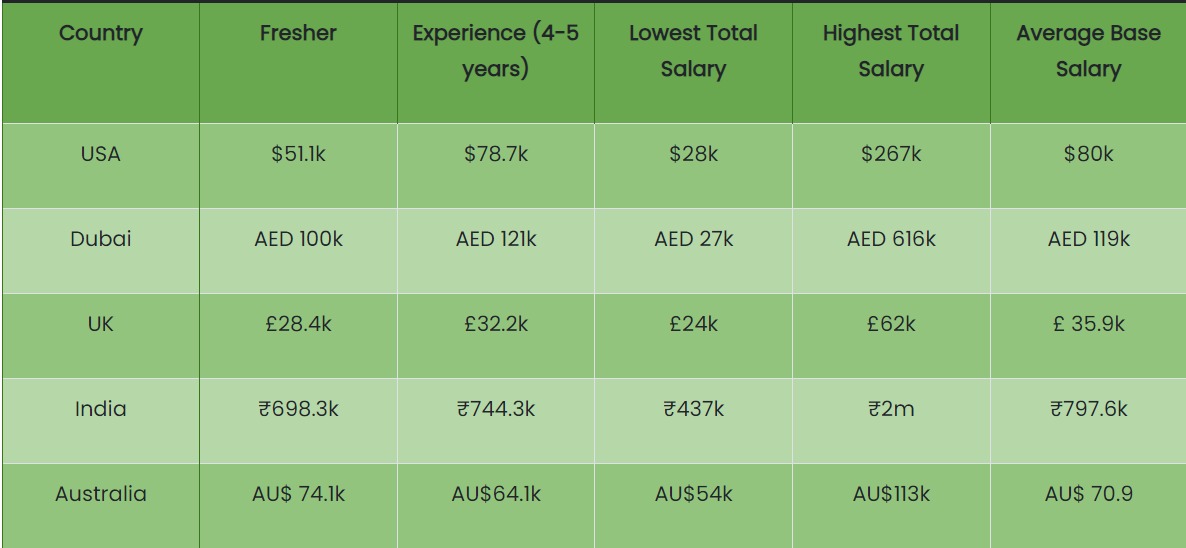Select the Highest Total Salary header
This screenshot has height=548, width=1186.
tap(890, 51)
